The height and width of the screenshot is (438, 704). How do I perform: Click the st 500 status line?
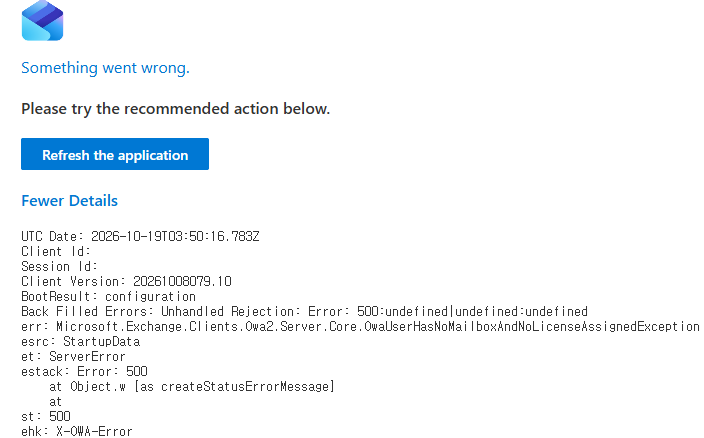[45, 416]
